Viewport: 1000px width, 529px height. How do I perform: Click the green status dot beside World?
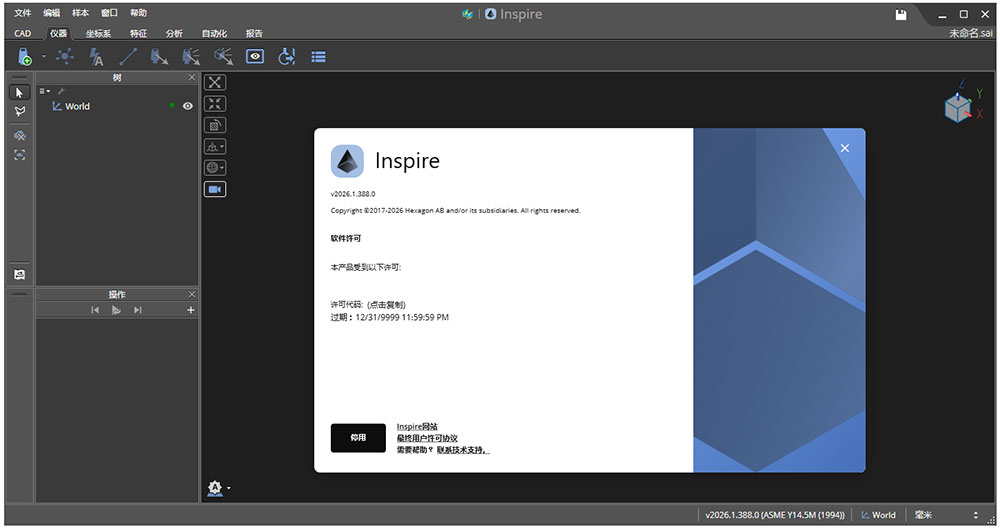(x=172, y=105)
